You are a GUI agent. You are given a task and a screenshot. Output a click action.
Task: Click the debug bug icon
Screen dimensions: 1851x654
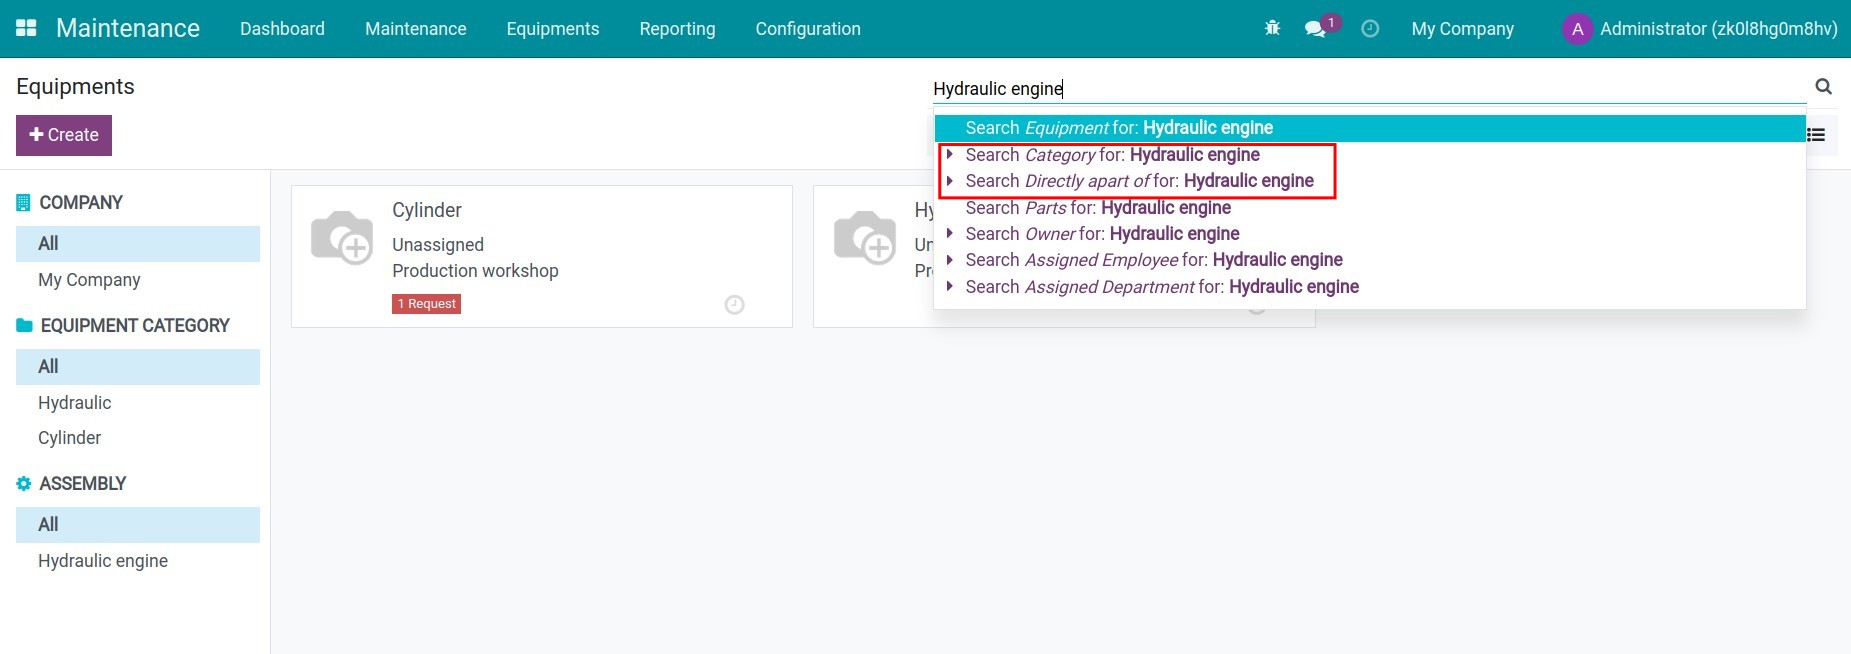[1272, 28]
